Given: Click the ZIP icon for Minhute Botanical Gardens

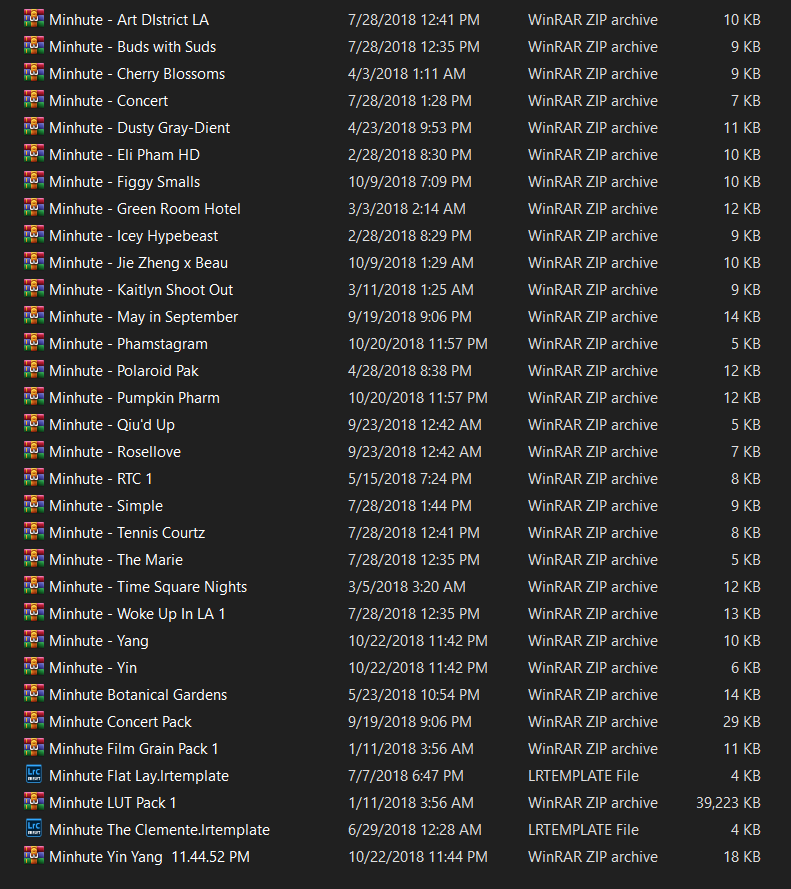Looking at the screenshot, I should click(34, 694).
